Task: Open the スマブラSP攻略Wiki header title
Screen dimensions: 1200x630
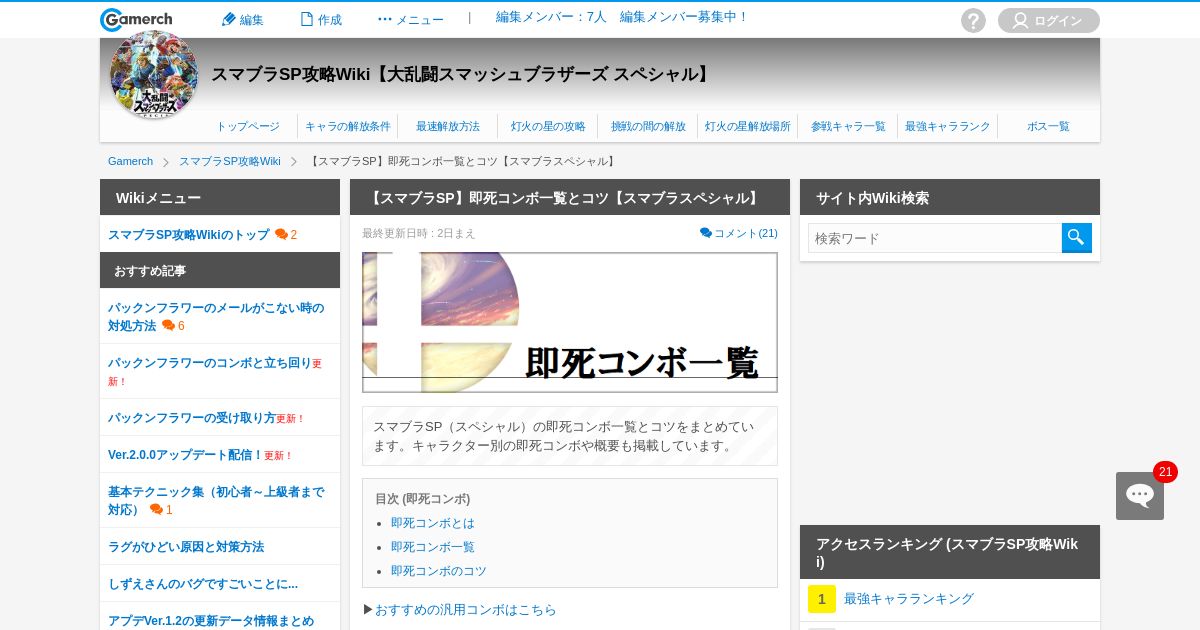Action: coord(462,74)
